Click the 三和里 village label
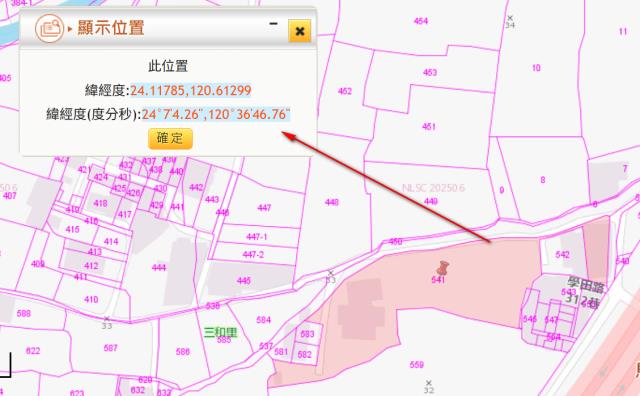The width and height of the screenshot is (640, 396). [220, 332]
